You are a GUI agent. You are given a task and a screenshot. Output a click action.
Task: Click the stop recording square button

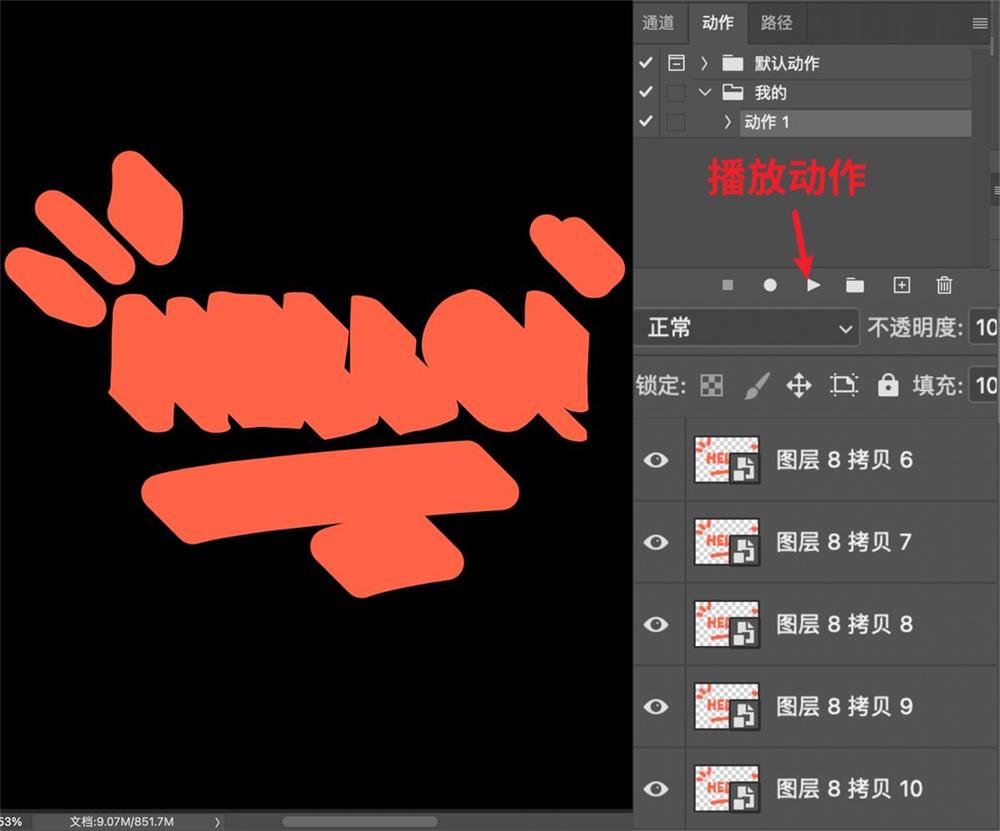tap(728, 285)
